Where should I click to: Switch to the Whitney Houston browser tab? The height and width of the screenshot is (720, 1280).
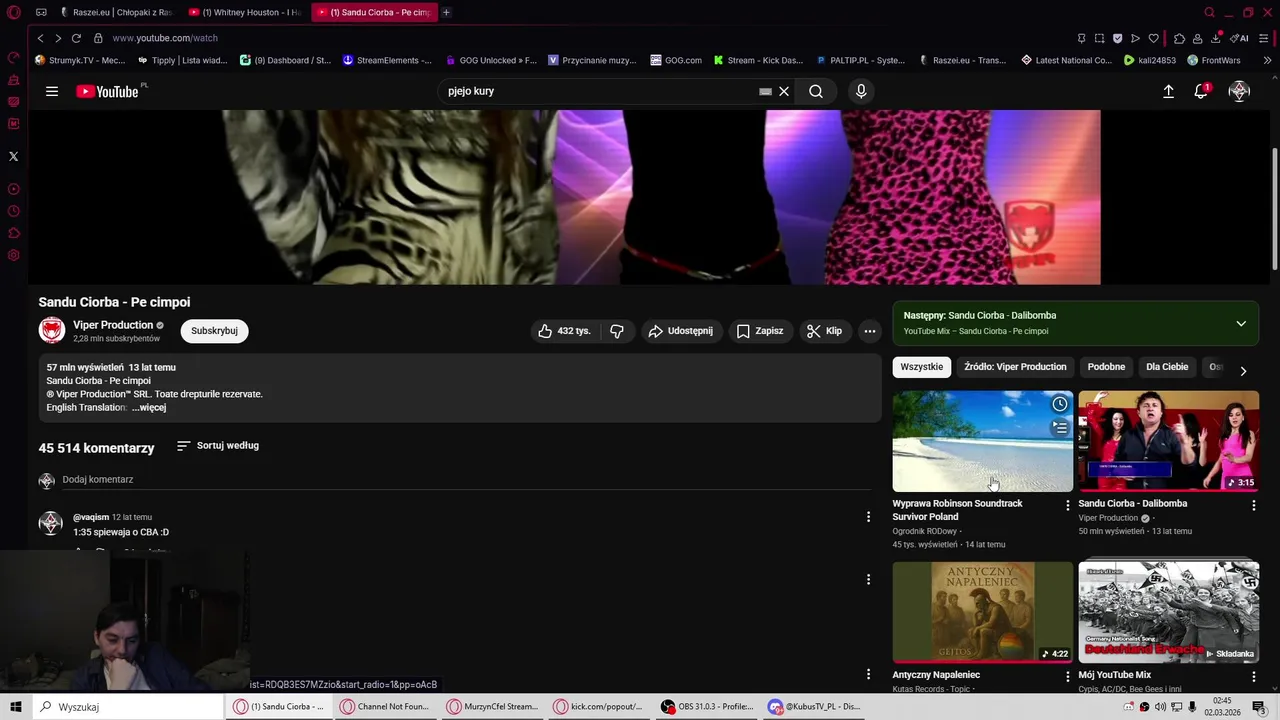pyautogui.click(x=245, y=12)
